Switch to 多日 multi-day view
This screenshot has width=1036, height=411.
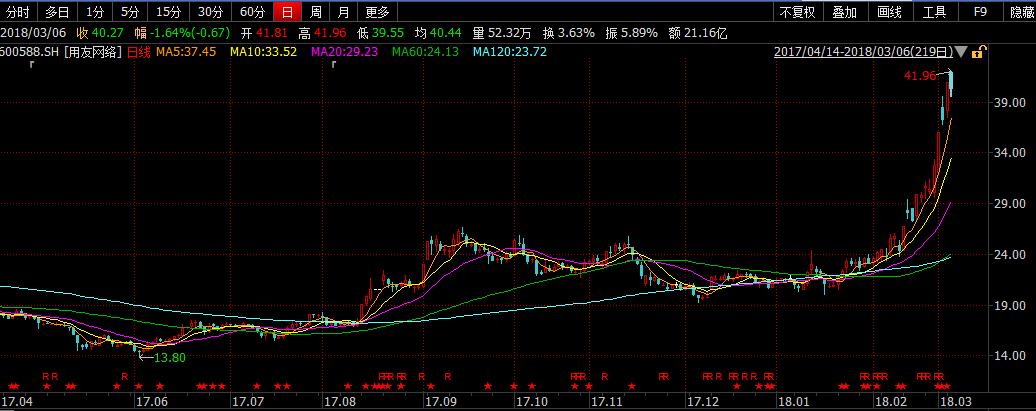(57, 12)
